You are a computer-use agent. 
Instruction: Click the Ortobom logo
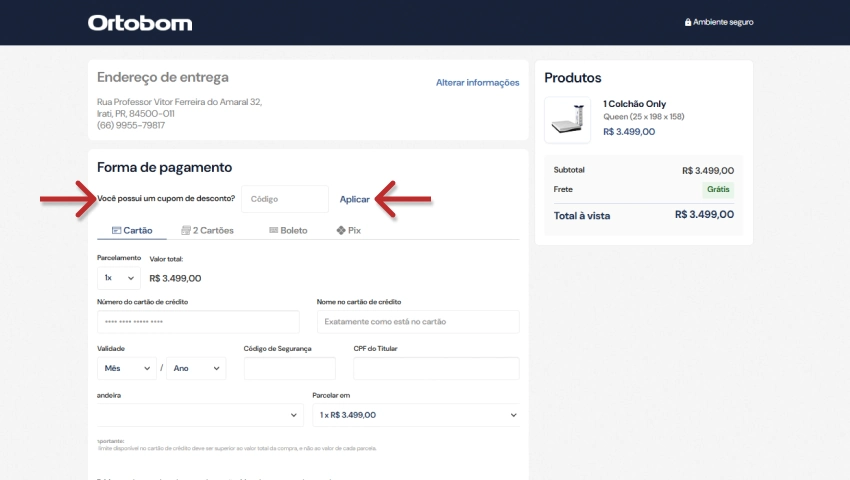[139, 22]
